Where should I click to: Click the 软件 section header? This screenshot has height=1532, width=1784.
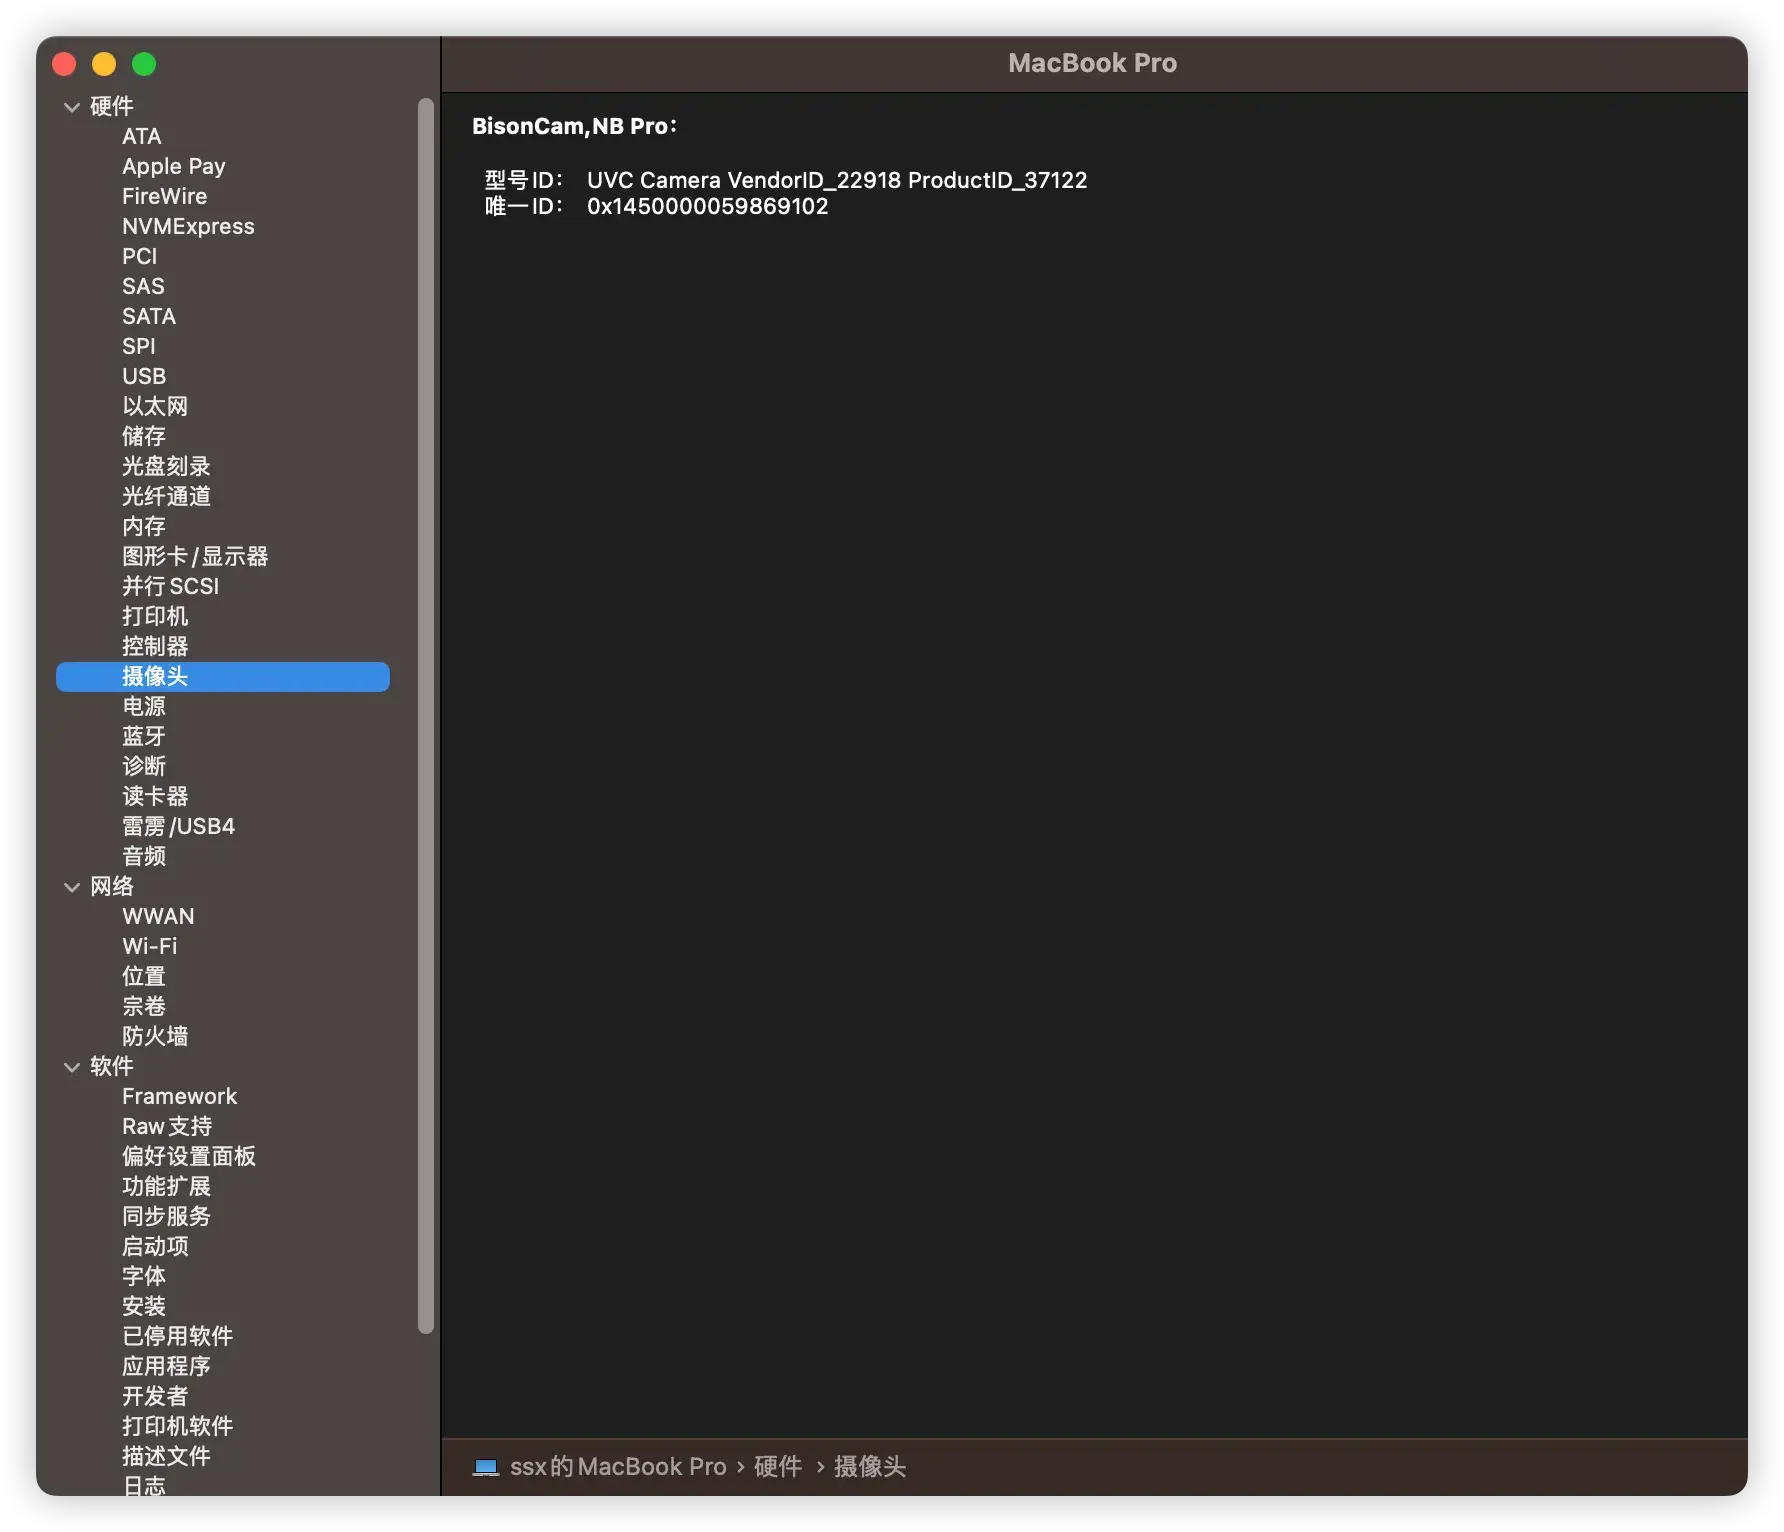pyautogui.click(x=111, y=1066)
